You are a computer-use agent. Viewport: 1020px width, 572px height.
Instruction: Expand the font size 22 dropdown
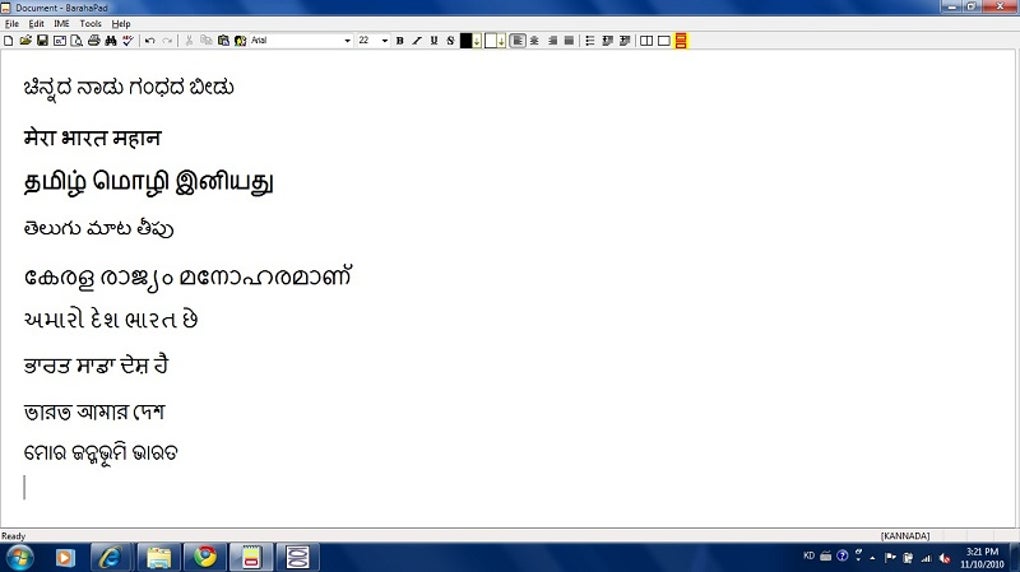(385, 40)
